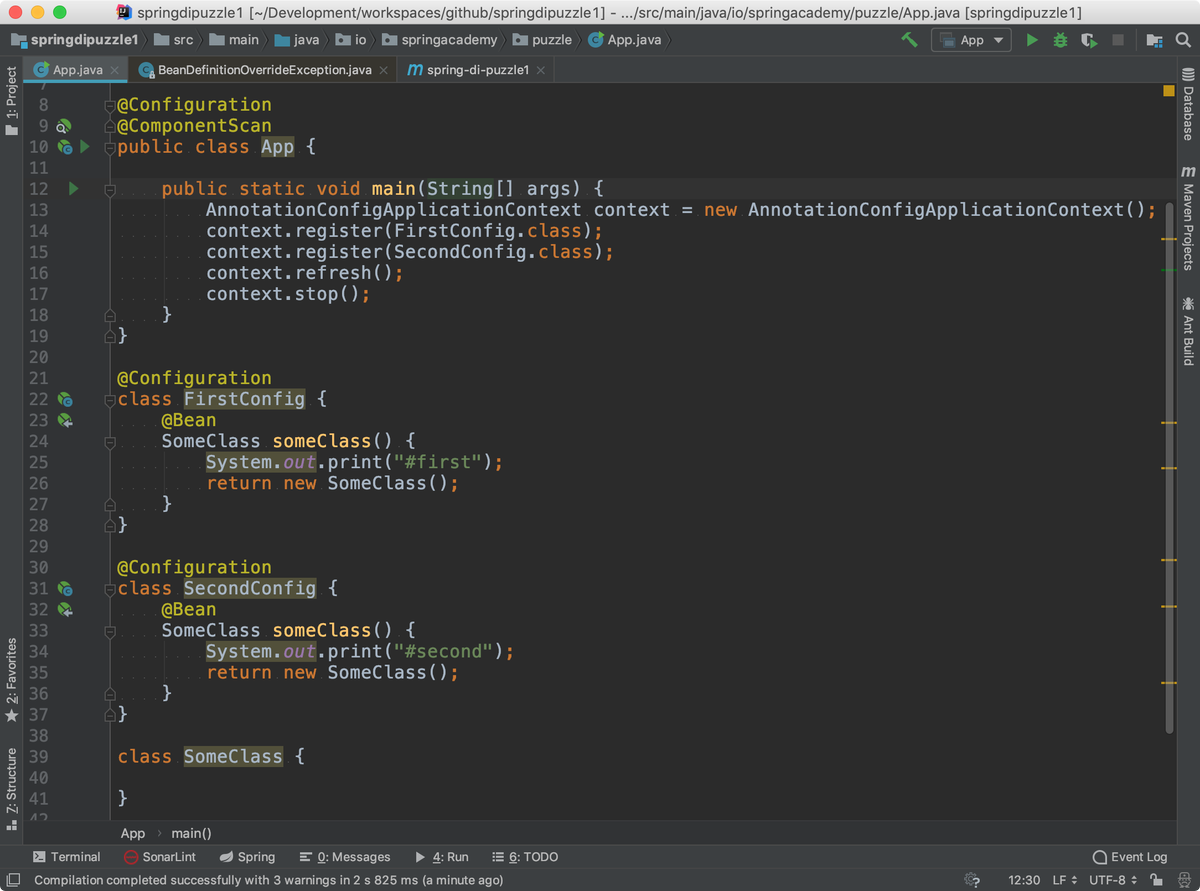Open the Maven Projects tool window
Viewport: 1200px width, 891px height.
click(x=1188, y=218)
